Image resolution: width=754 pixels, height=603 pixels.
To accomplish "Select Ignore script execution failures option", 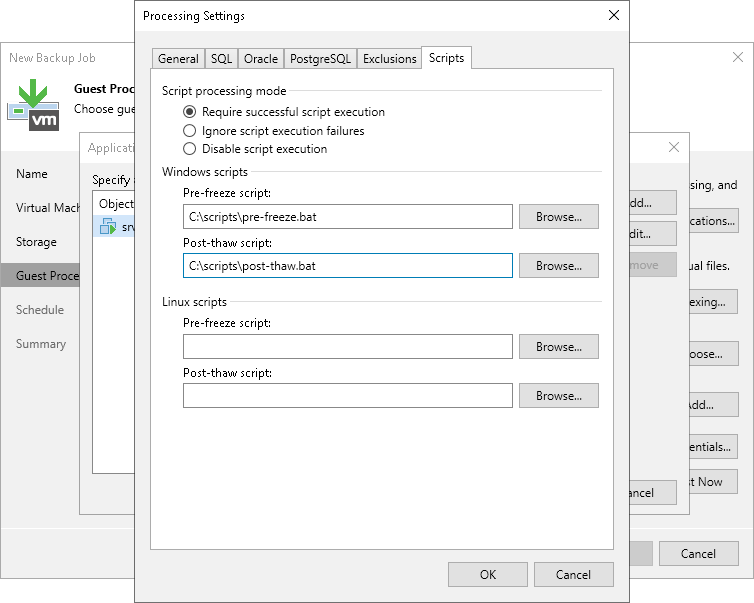I will click(x=190, y=131).
